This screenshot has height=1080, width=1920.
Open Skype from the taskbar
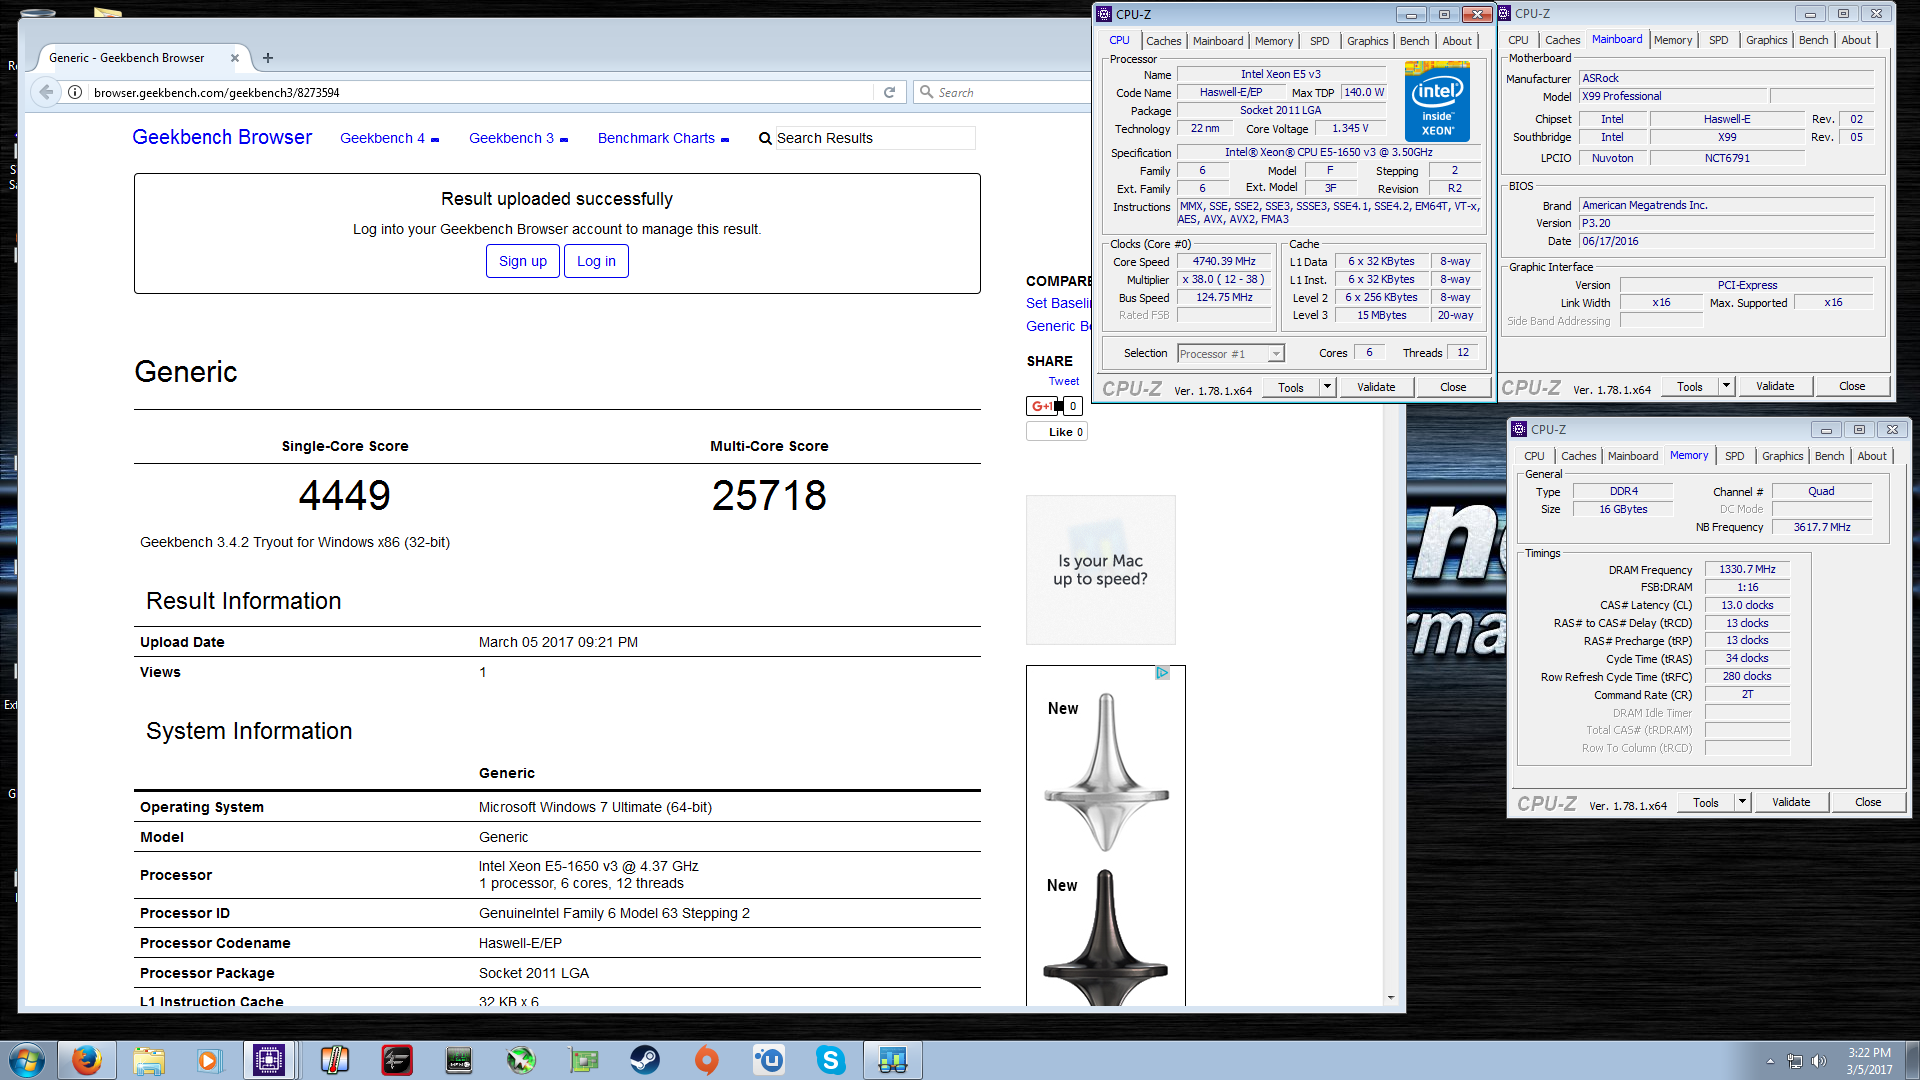click(830, 1060)
